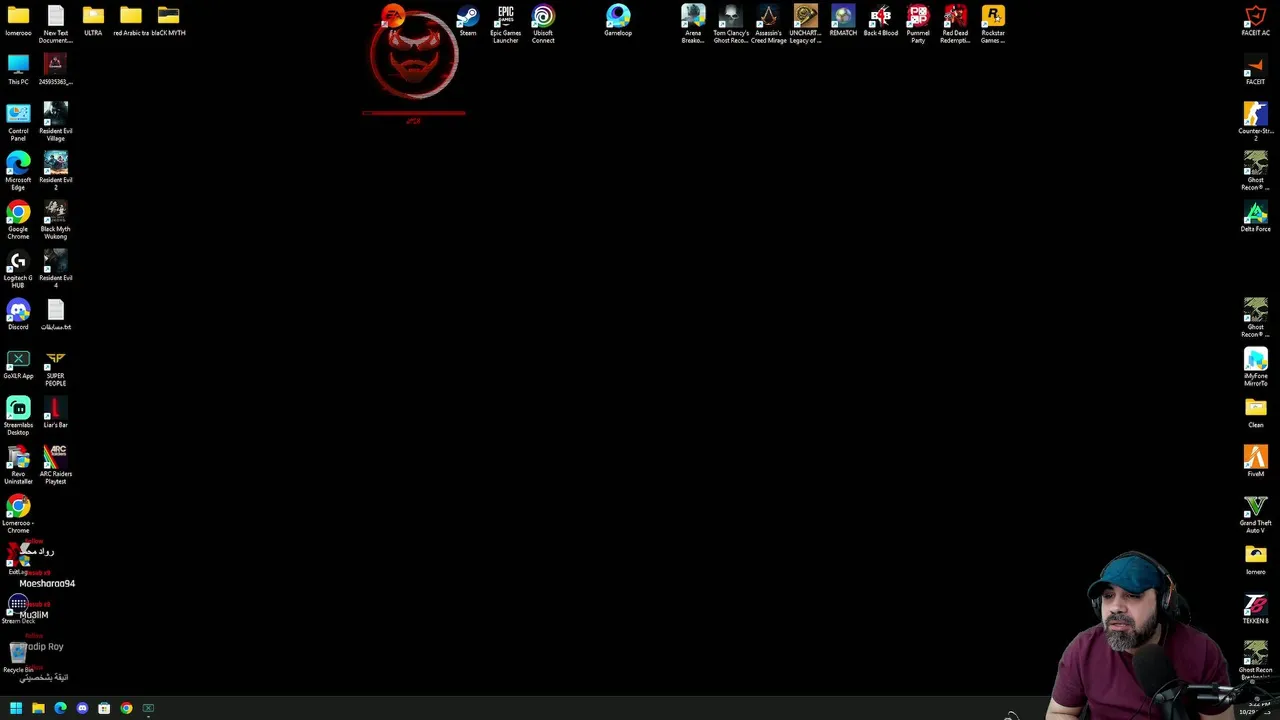Select the Pummel Party shortcut

[918, 24]
